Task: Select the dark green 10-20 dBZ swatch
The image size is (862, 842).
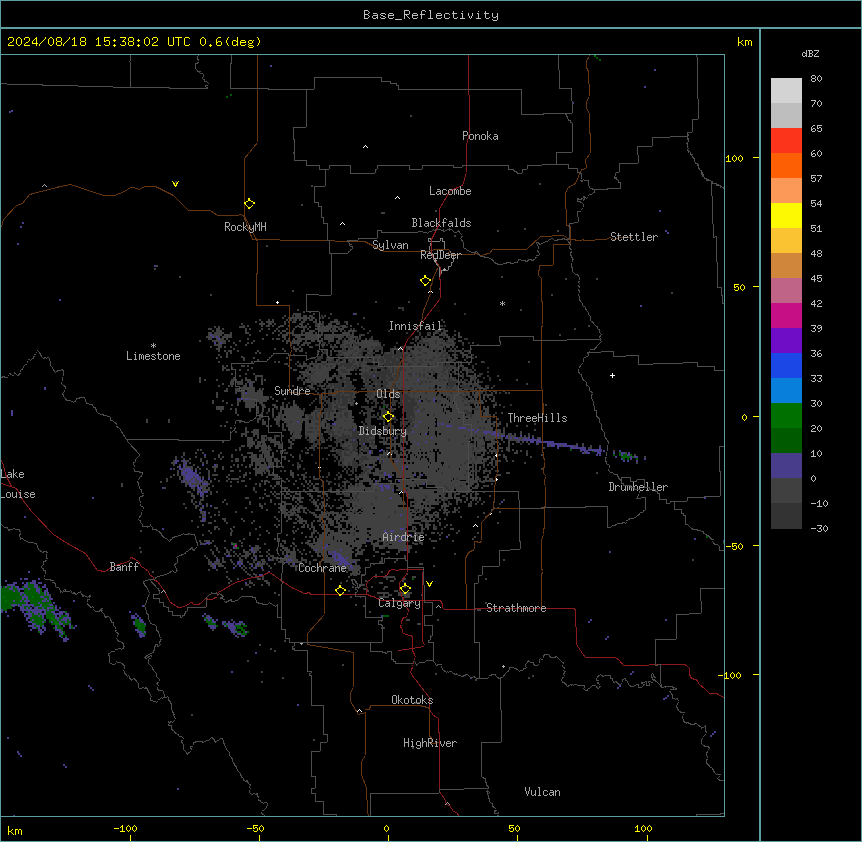Action: click(x=786, y=441)
